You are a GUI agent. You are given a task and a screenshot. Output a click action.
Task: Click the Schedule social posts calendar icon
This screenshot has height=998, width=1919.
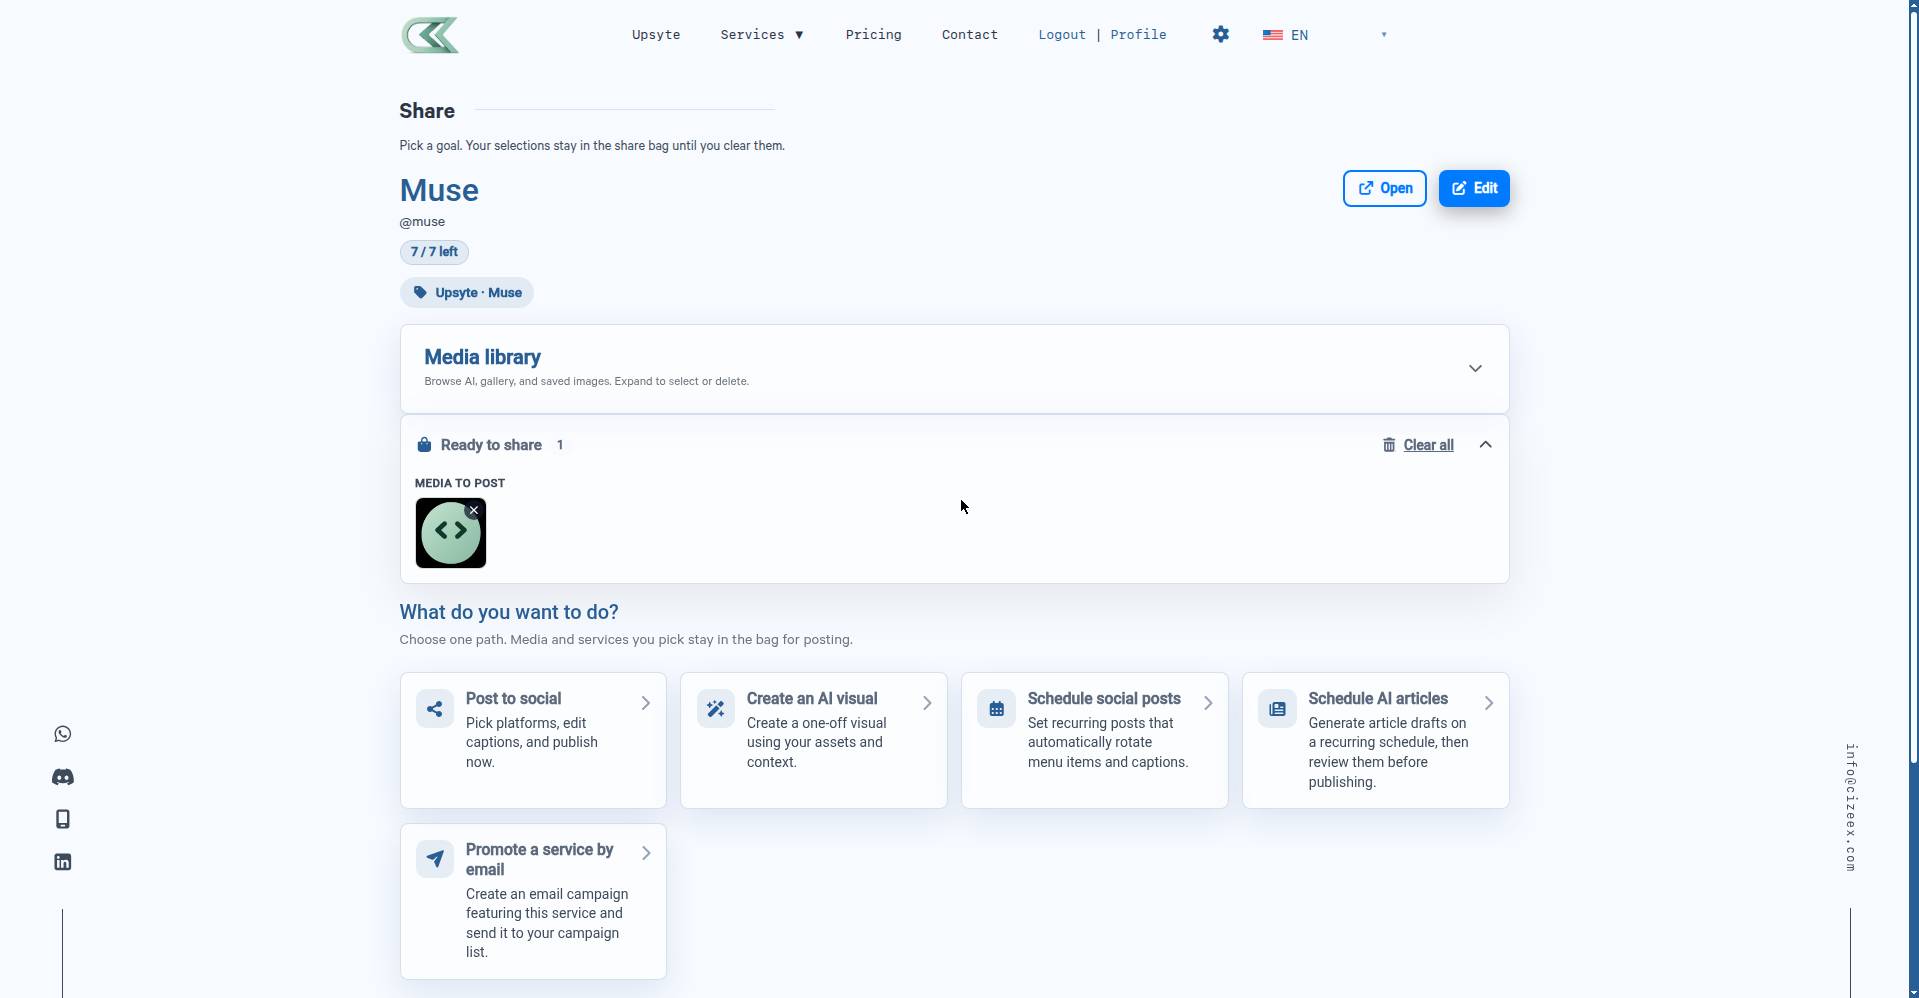tap(997, 709)
